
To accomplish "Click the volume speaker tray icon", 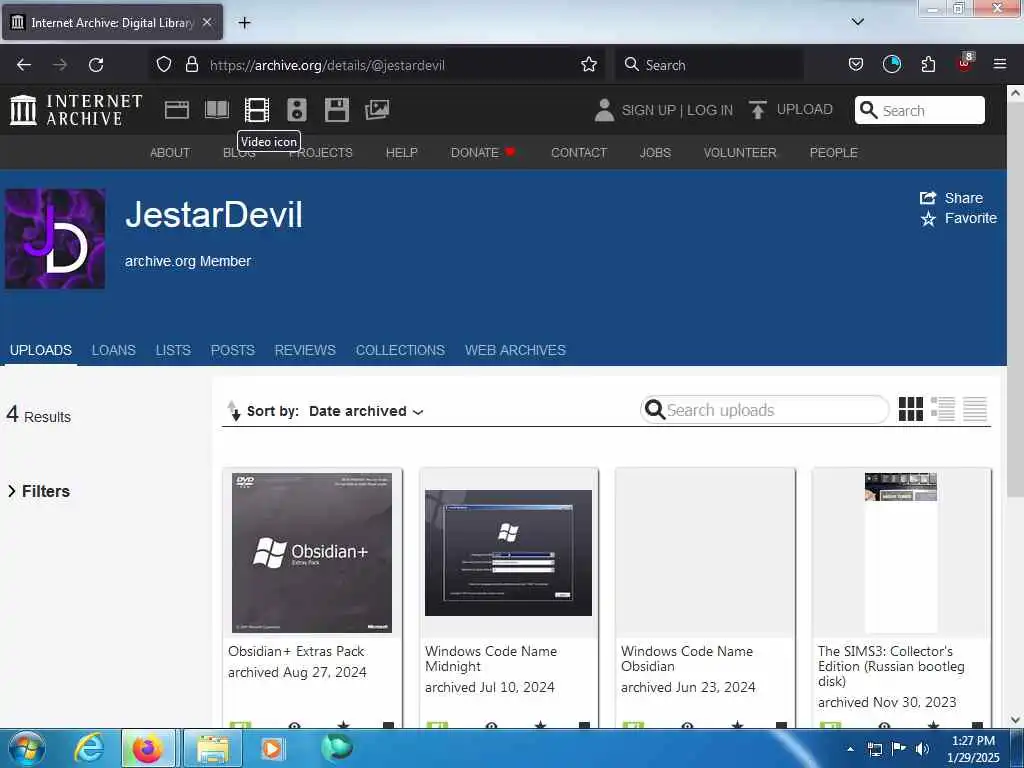I will (x=921, y=749).
